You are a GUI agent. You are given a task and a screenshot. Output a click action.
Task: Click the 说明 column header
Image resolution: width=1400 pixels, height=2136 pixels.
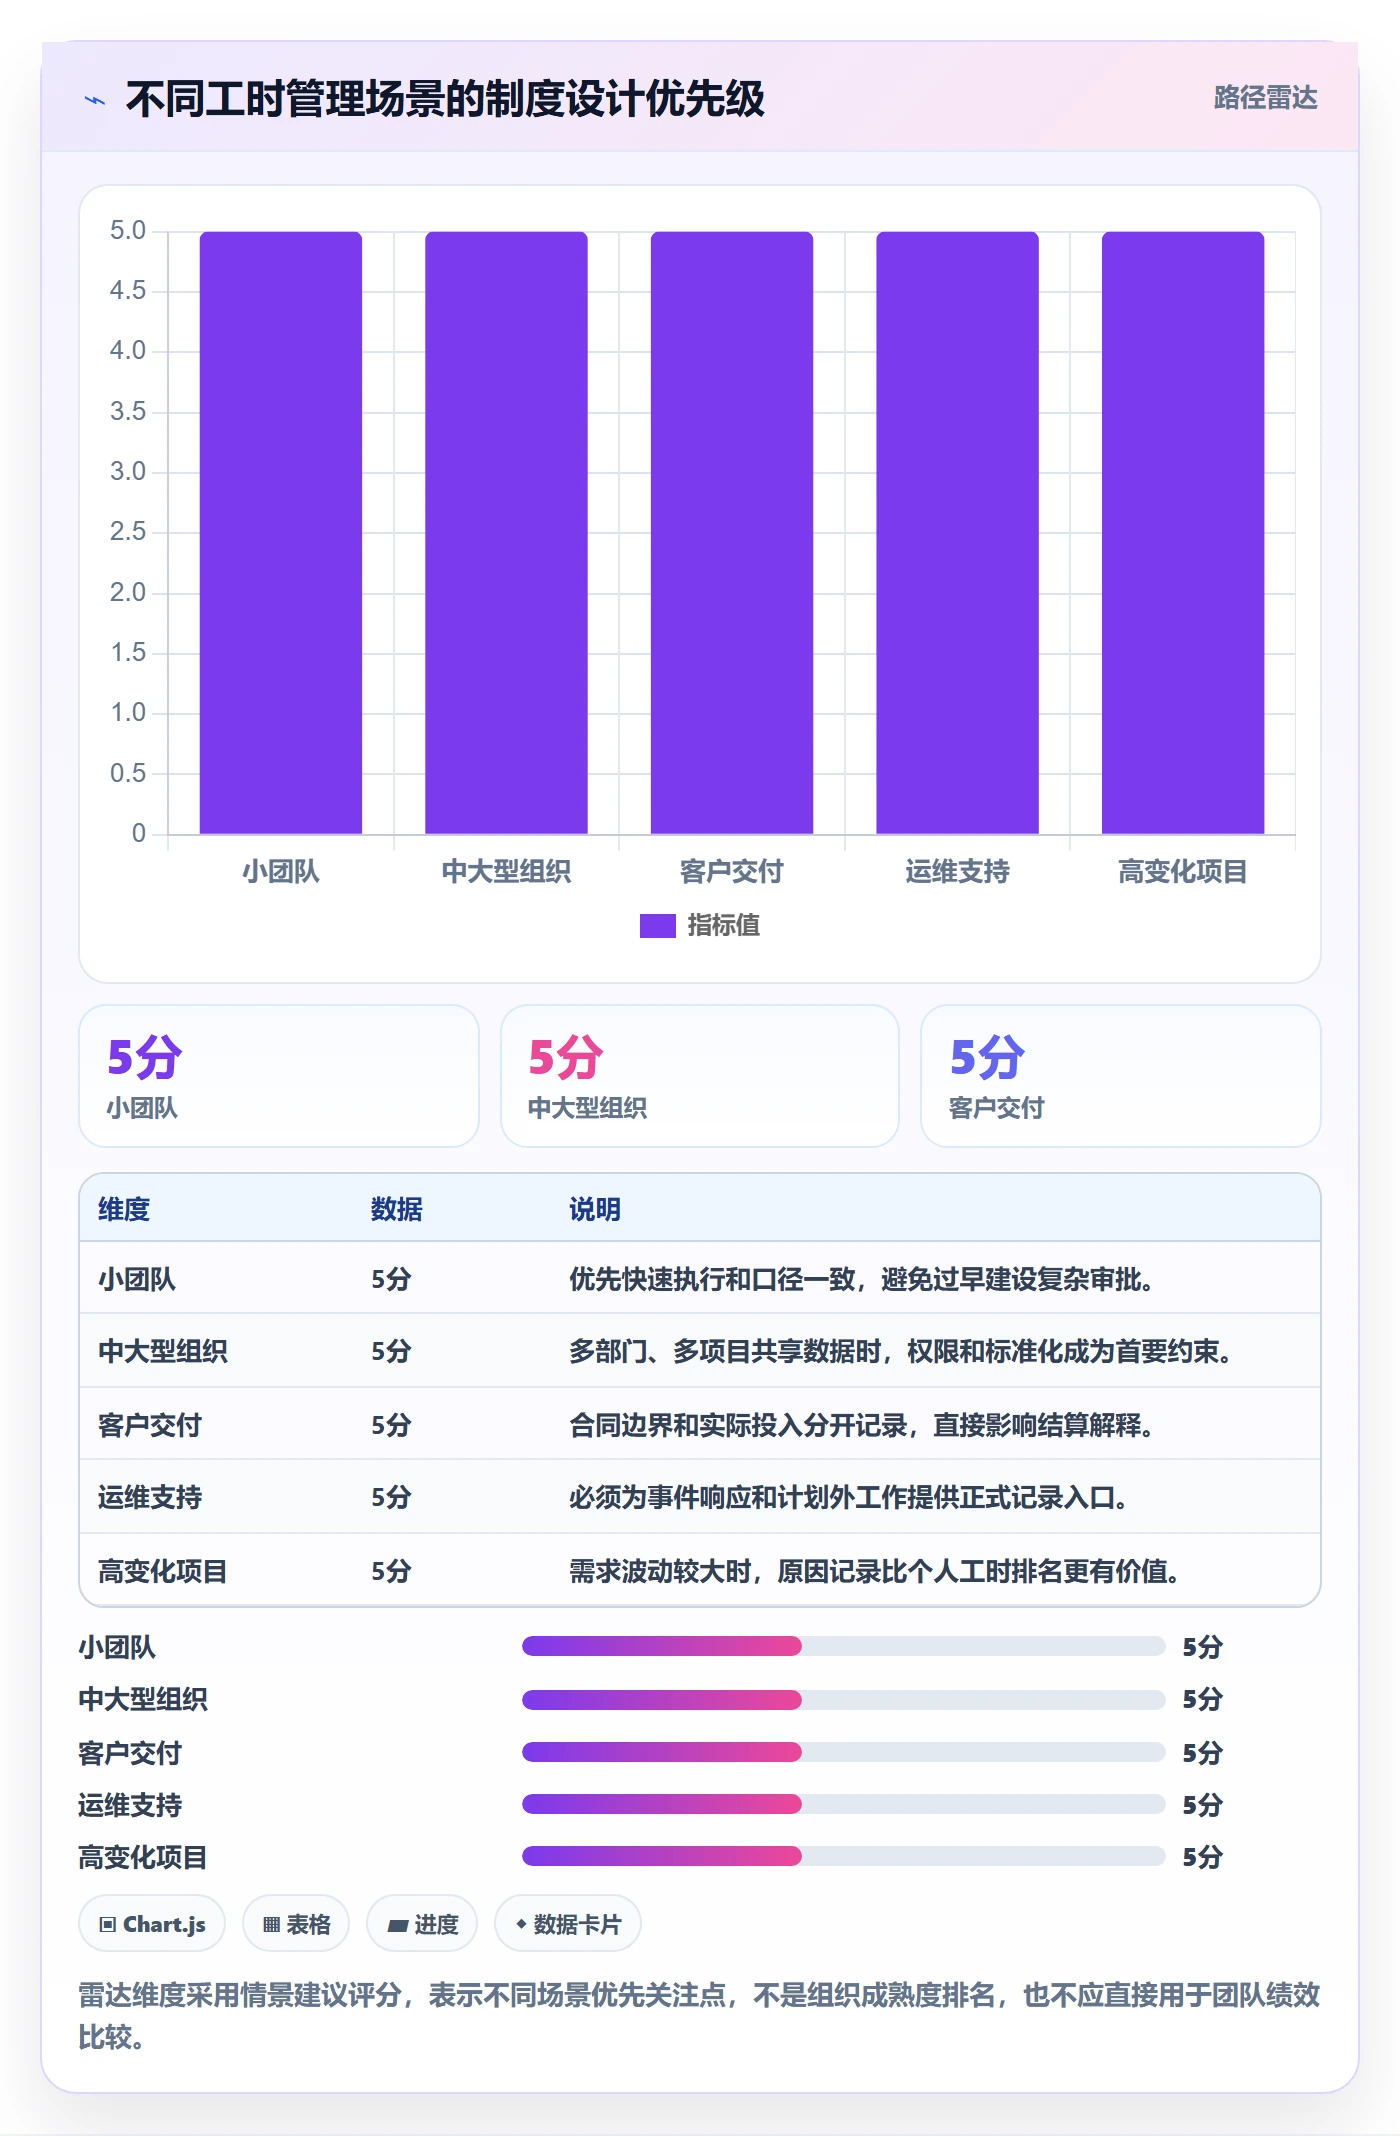point(595,1209)
